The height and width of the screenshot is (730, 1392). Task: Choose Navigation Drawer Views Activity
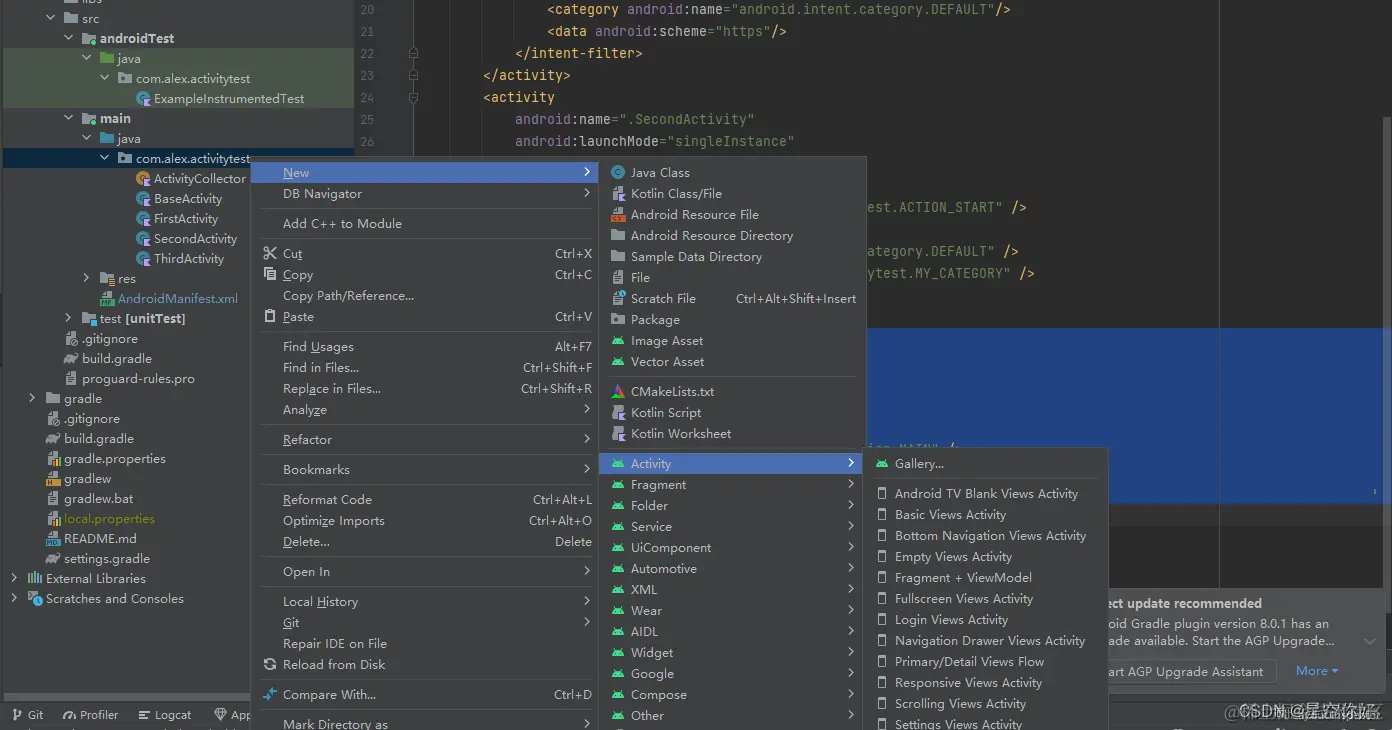(987, 641)
